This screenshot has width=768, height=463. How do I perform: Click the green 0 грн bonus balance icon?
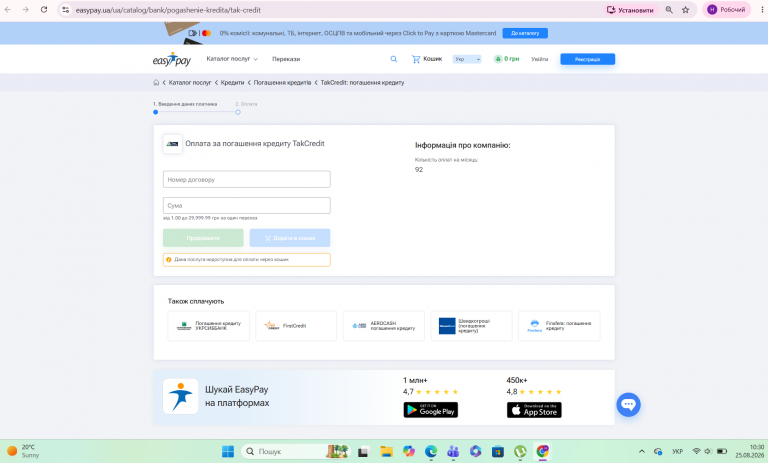[498, 59]
